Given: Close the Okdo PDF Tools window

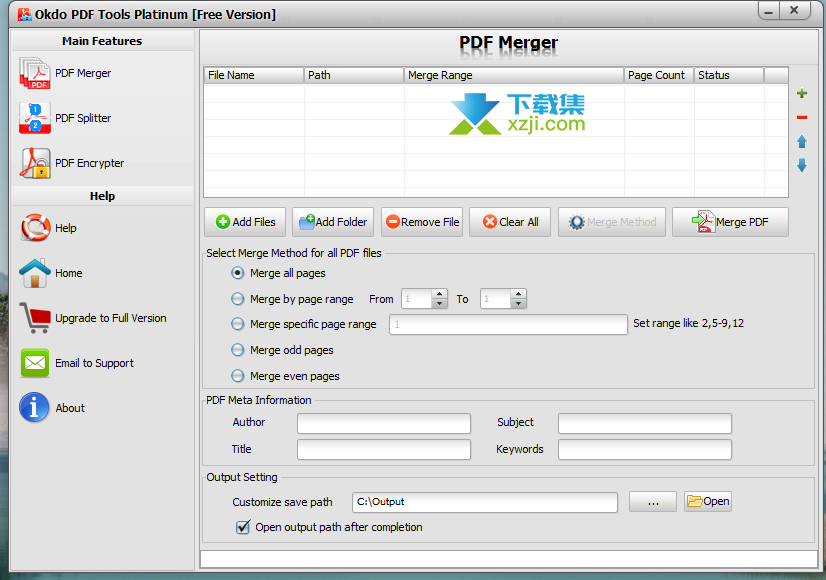Looking at the screenshot, I should (794, 11).
